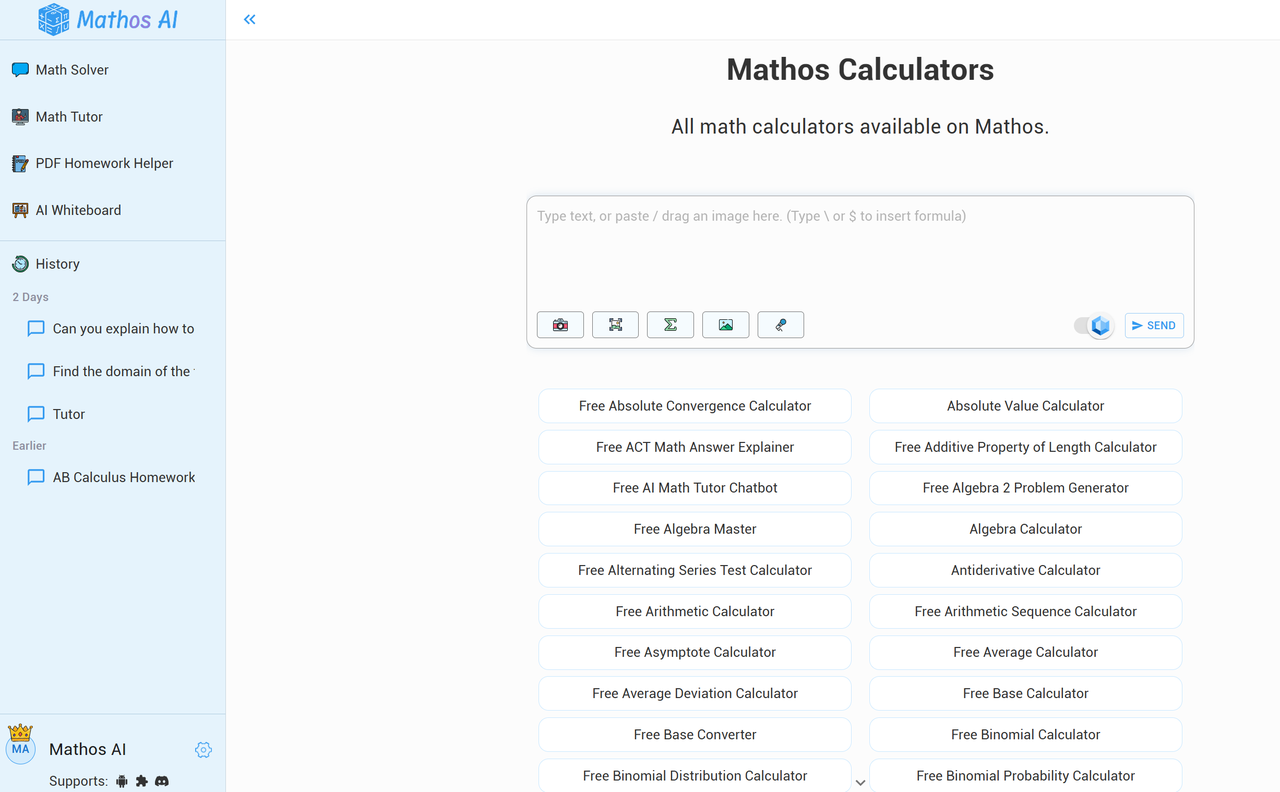This screenshot has height=792, width=1280.
Task: Open settings via the gear icon
Action: pyautogui.click(x=203, y=750)
